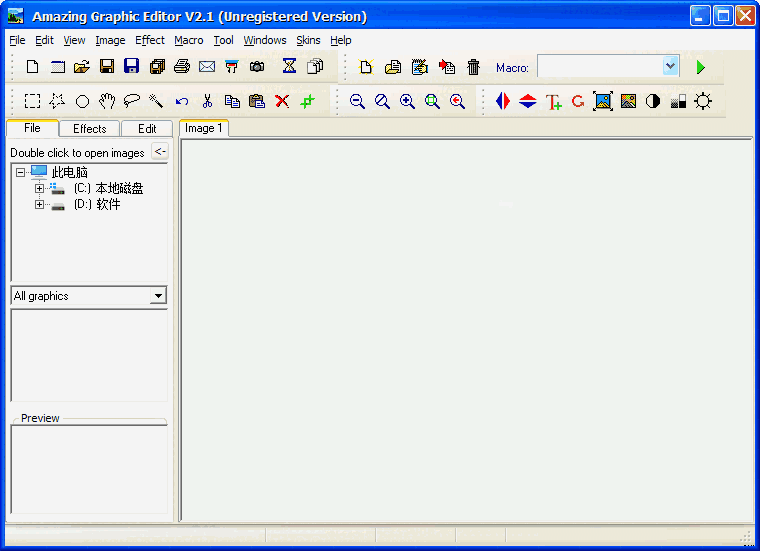Open the Effect menu
The image size is (760, 551).
(x=150, y=40)
